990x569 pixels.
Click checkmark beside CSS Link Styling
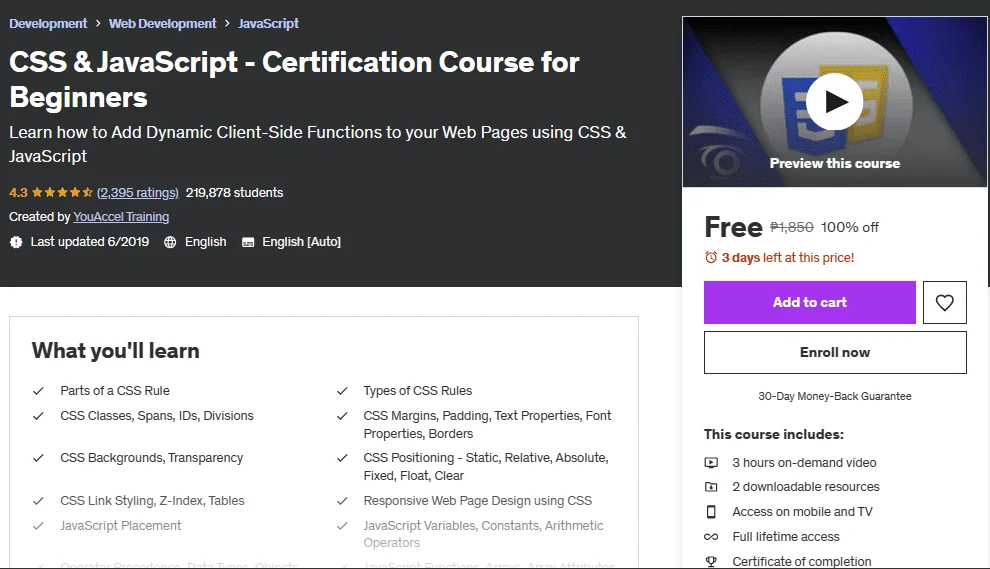[x=39, y=501]
